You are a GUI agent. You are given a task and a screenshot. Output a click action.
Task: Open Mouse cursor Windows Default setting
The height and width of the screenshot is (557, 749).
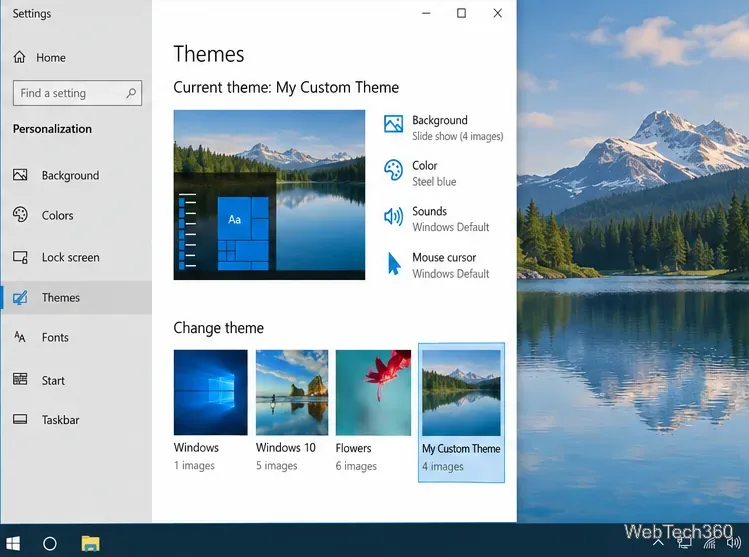439,265
